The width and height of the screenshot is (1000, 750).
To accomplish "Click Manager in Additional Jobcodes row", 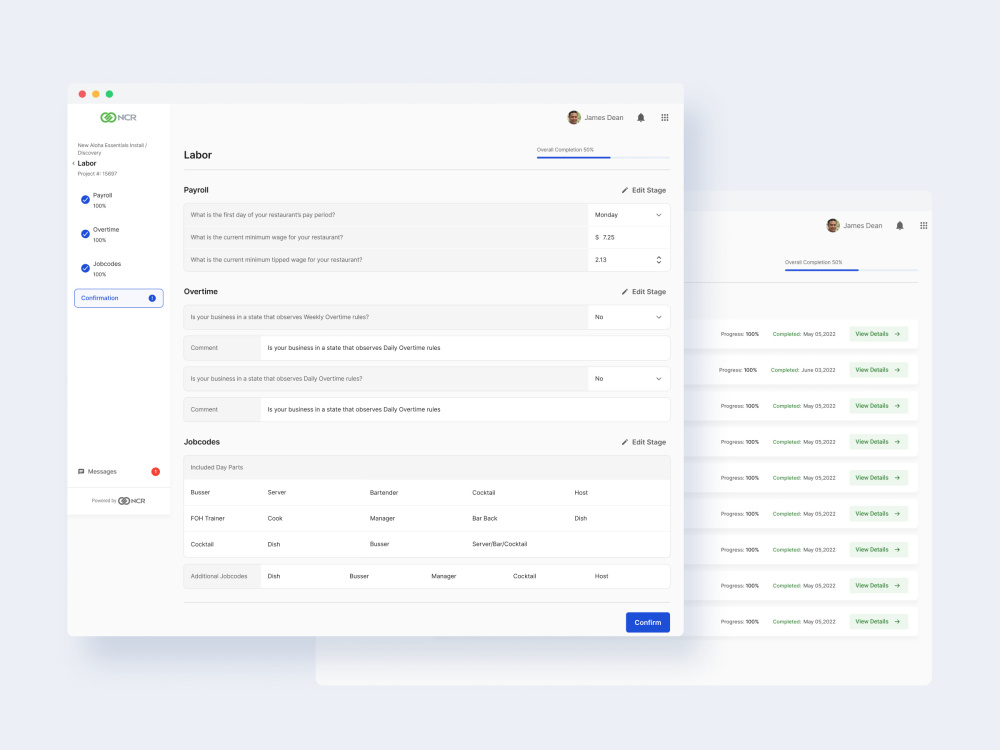I will pyautogui.click(x=443, y=576).
